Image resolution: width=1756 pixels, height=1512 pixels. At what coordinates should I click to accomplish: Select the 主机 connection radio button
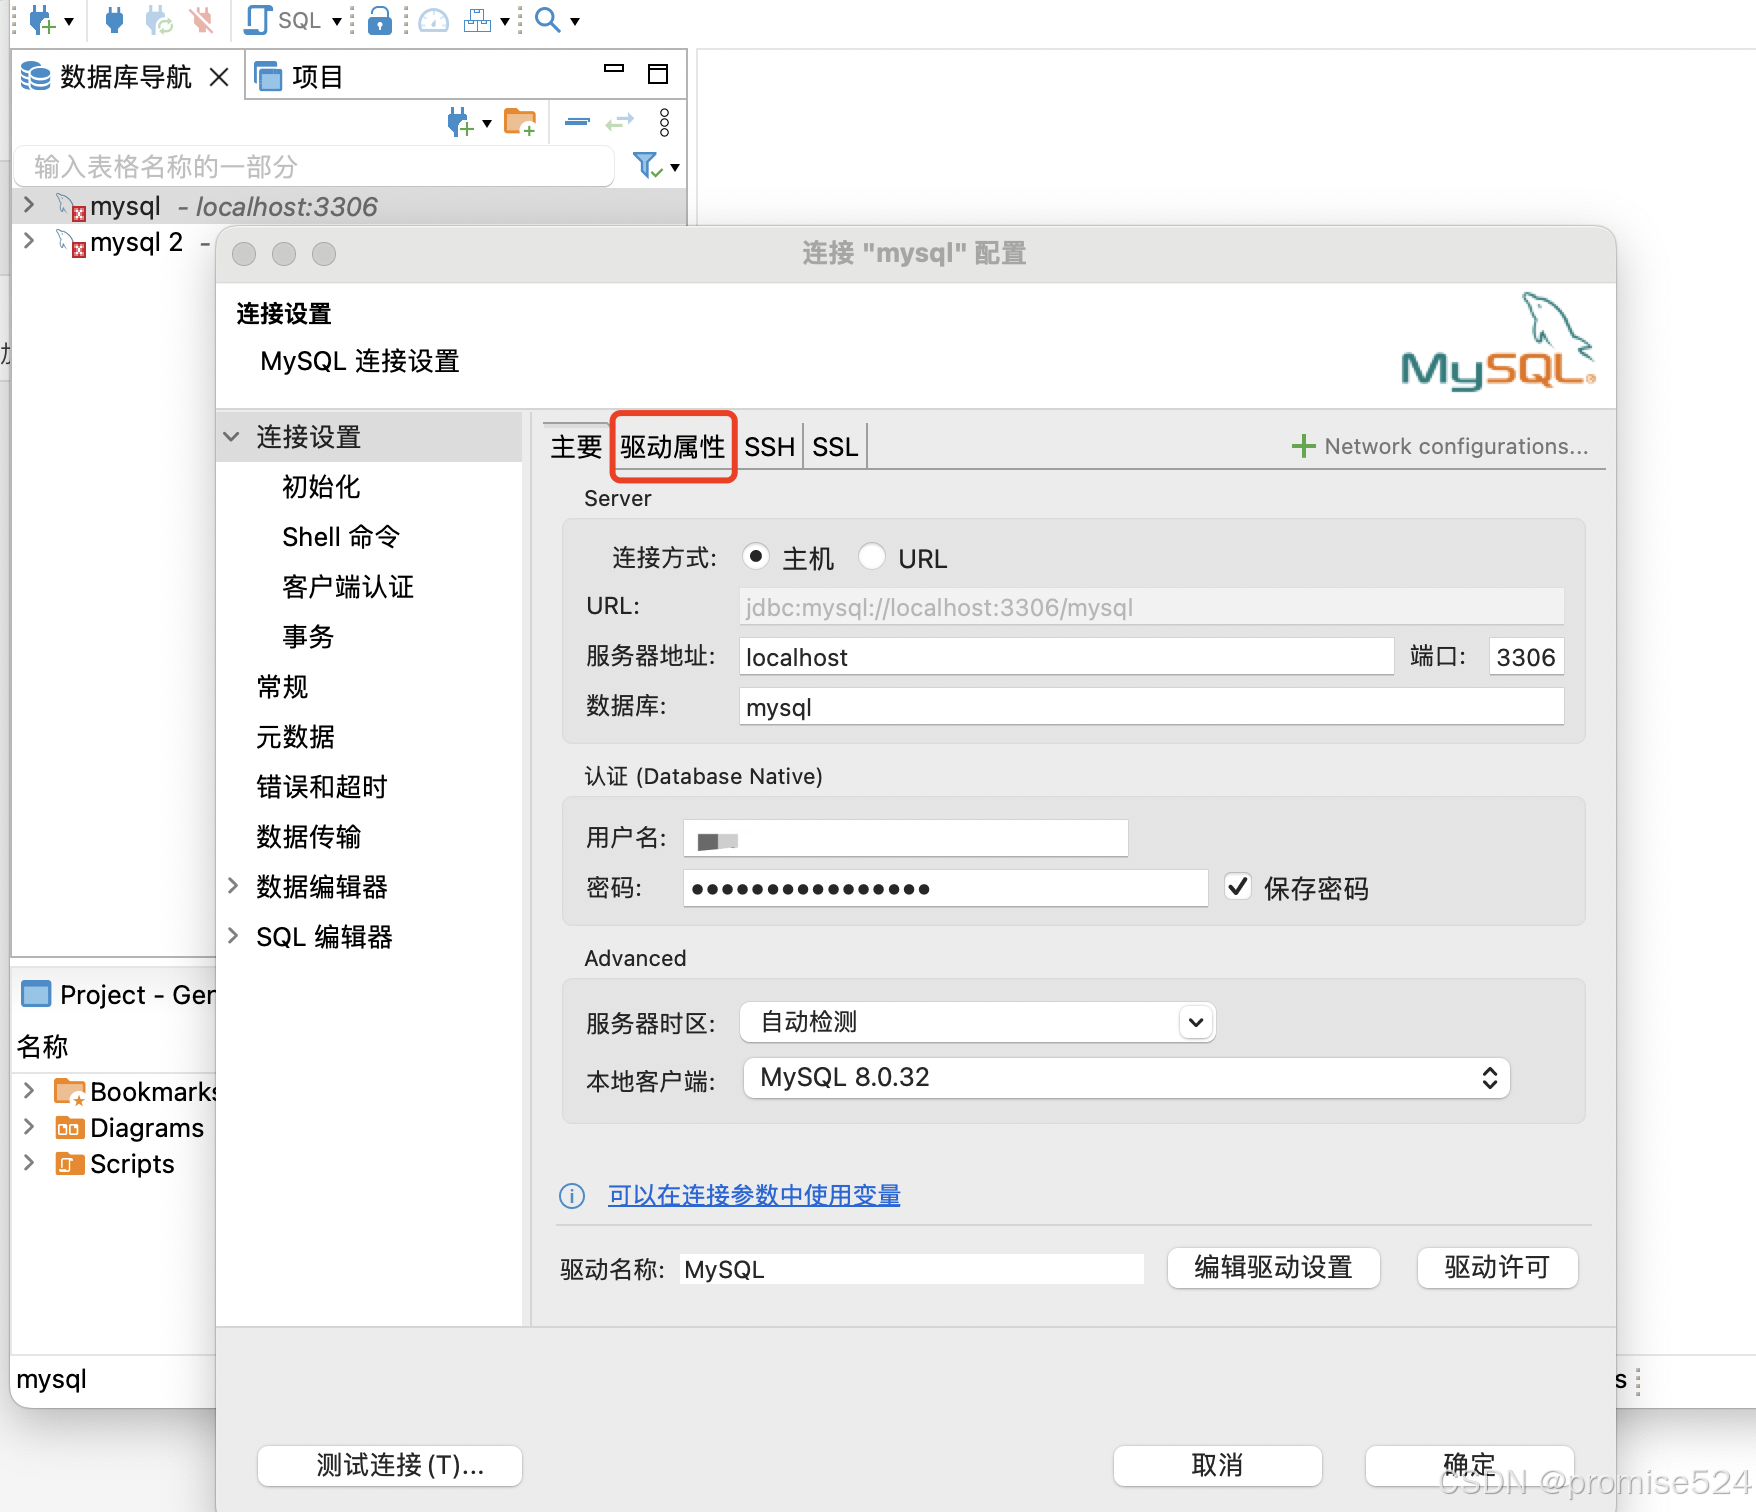[x=756, y=556]
